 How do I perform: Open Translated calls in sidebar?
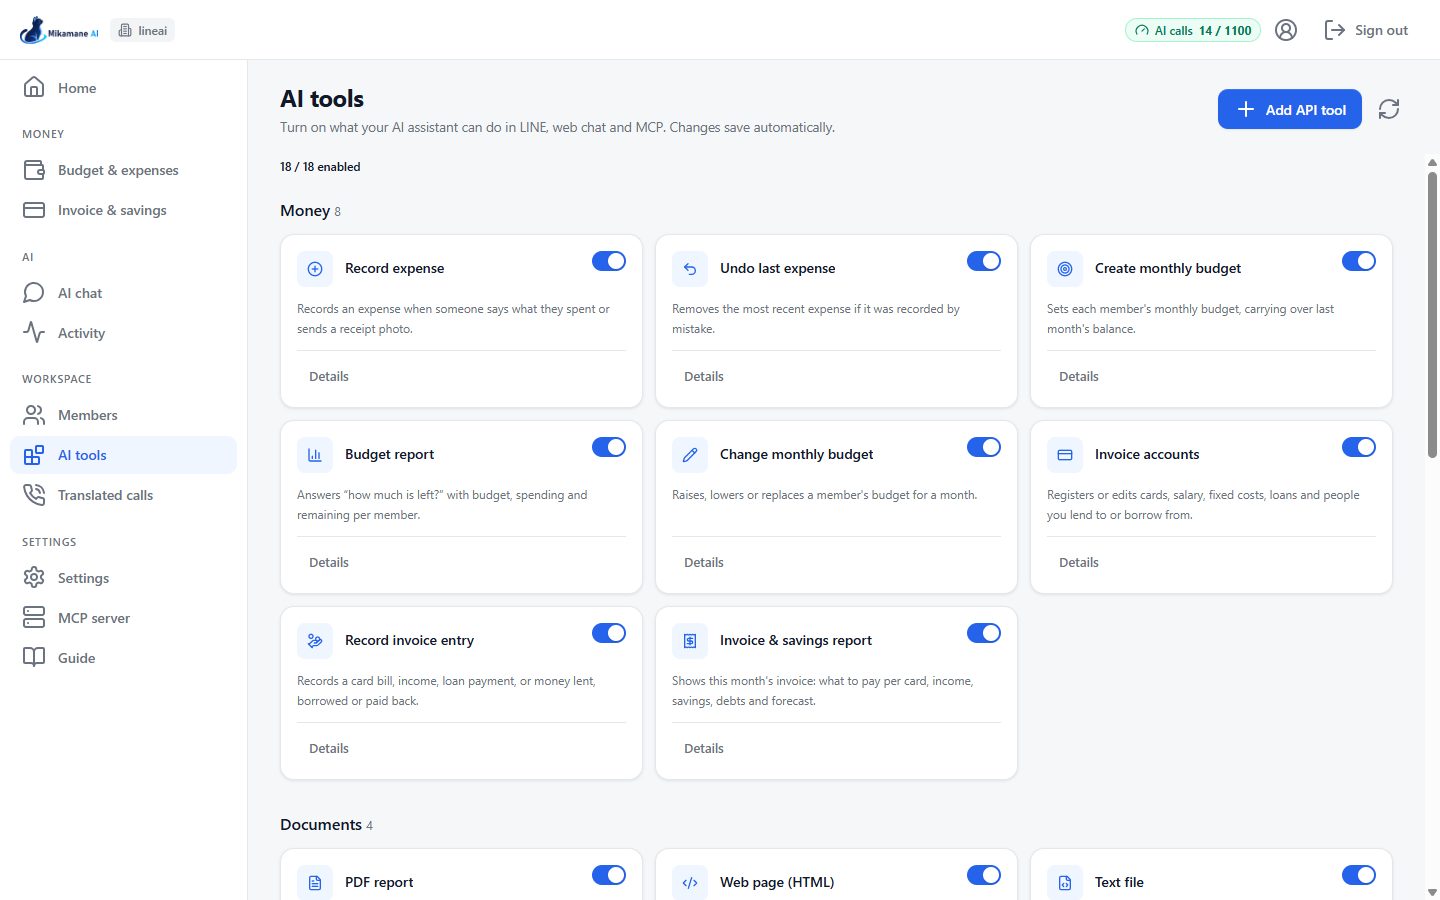click(123, 495)
